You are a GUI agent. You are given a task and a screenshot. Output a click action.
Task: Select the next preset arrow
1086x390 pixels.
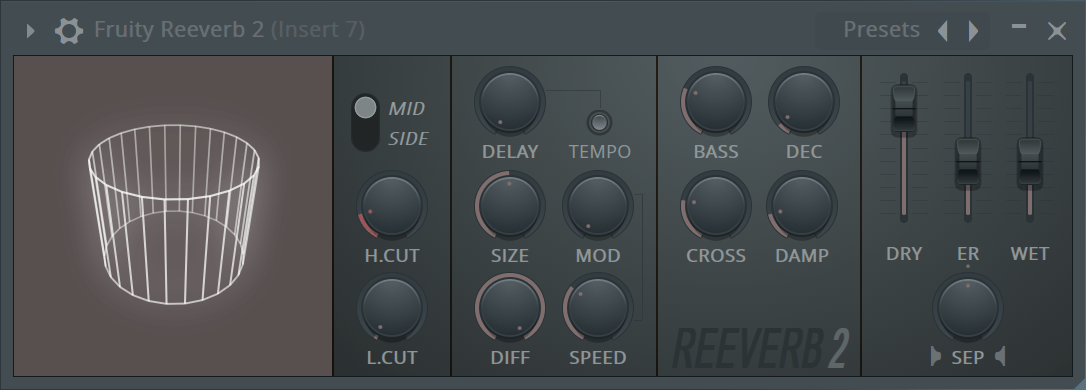(x=973, y=30)
